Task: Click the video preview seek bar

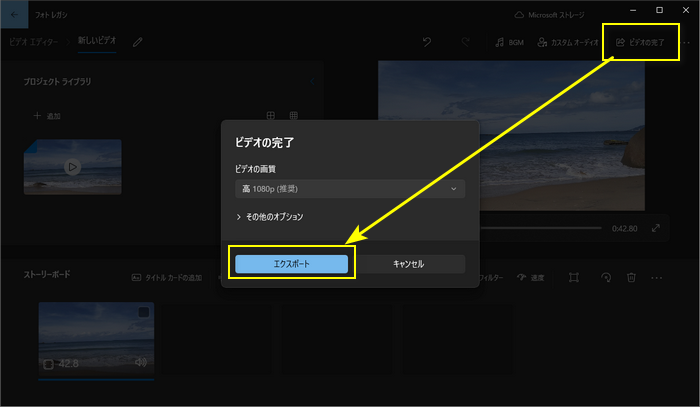Action: point(540,228)
